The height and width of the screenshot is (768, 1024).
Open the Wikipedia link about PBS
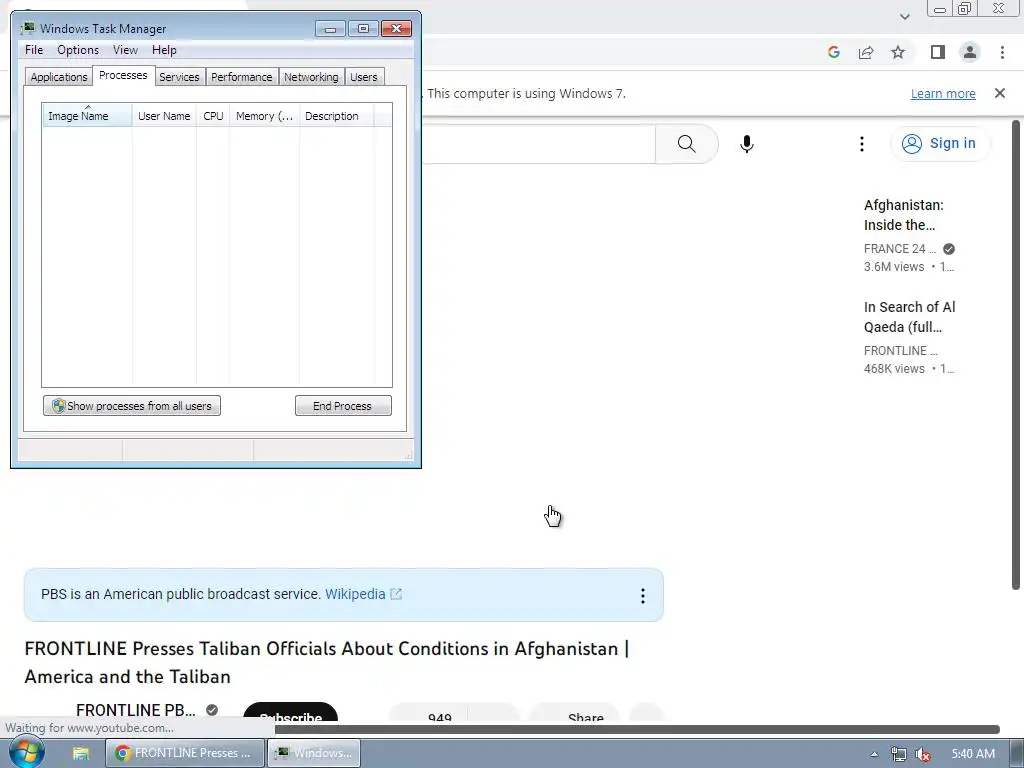(x=363, y=594)
